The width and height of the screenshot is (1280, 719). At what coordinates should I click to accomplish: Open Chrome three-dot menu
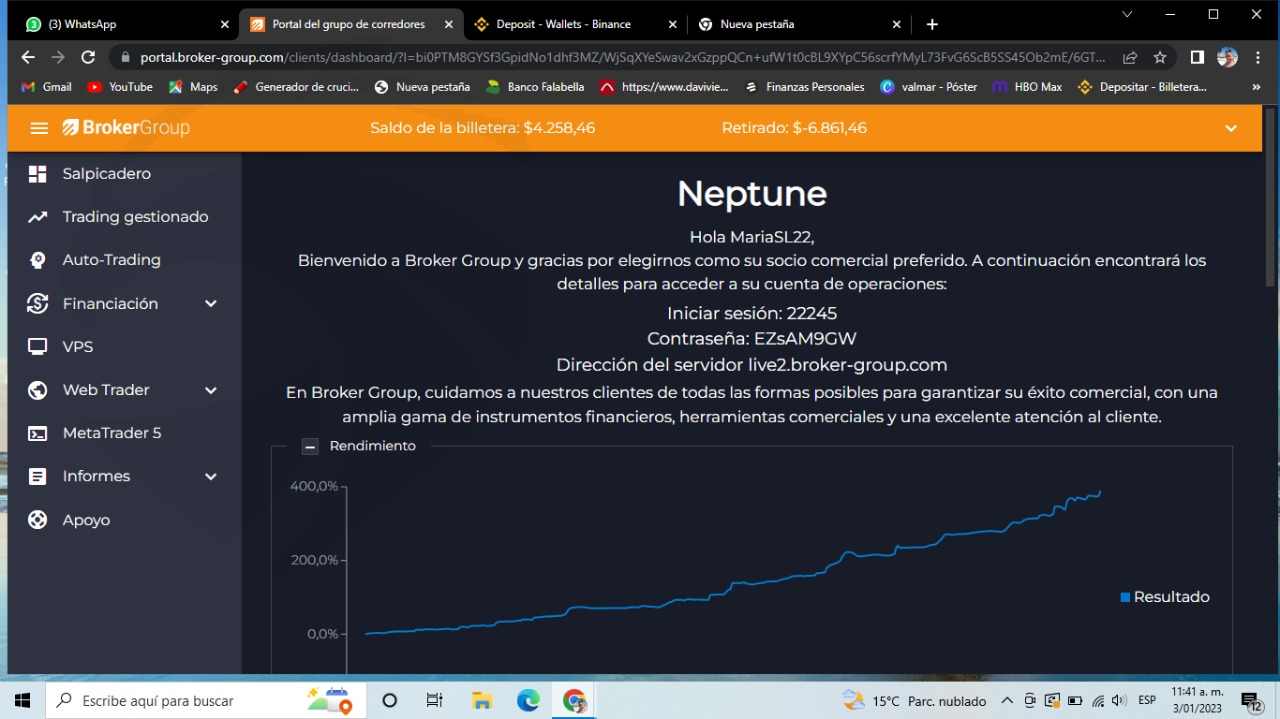click(1258, 58)
